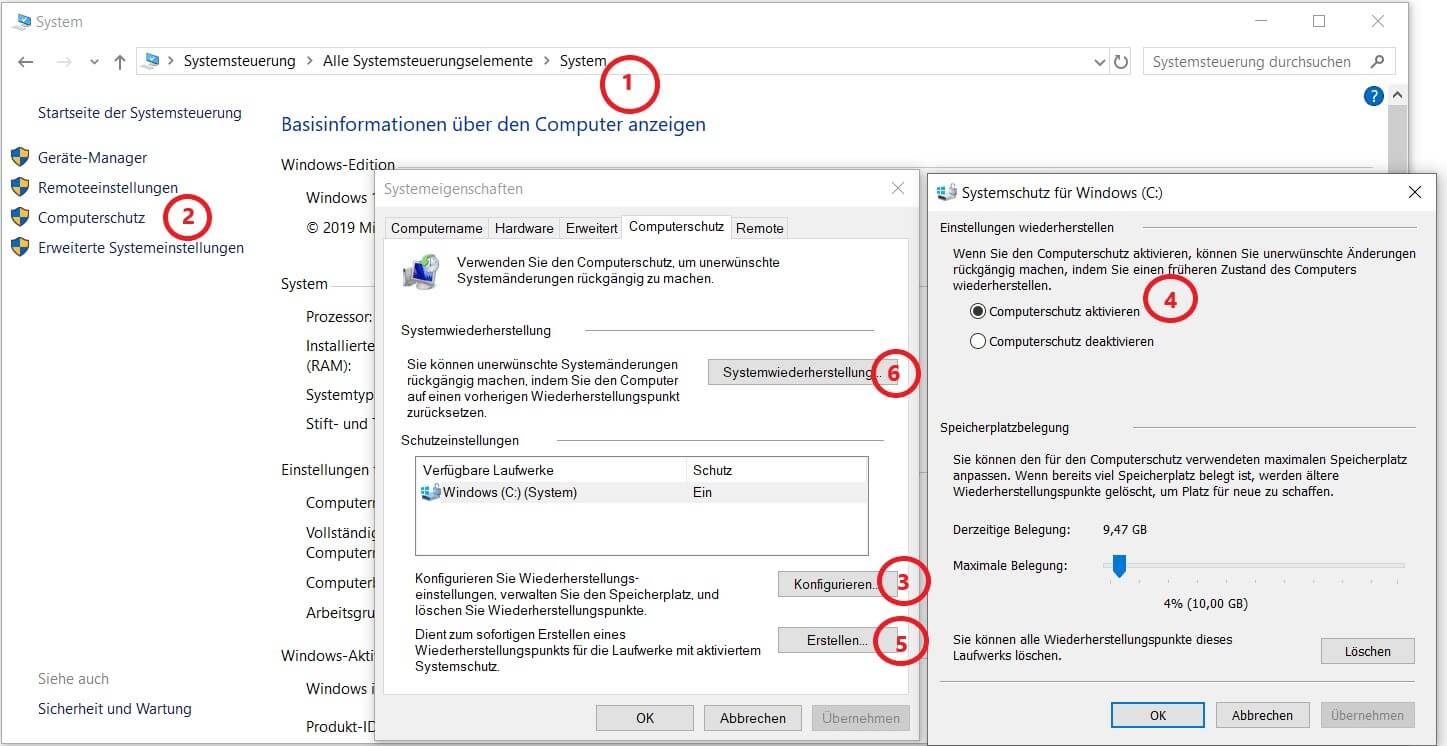Confirm Systemeigenschaften with OK
The image size is (1447, 746).
pyautogui.click(x=645, y=718)
